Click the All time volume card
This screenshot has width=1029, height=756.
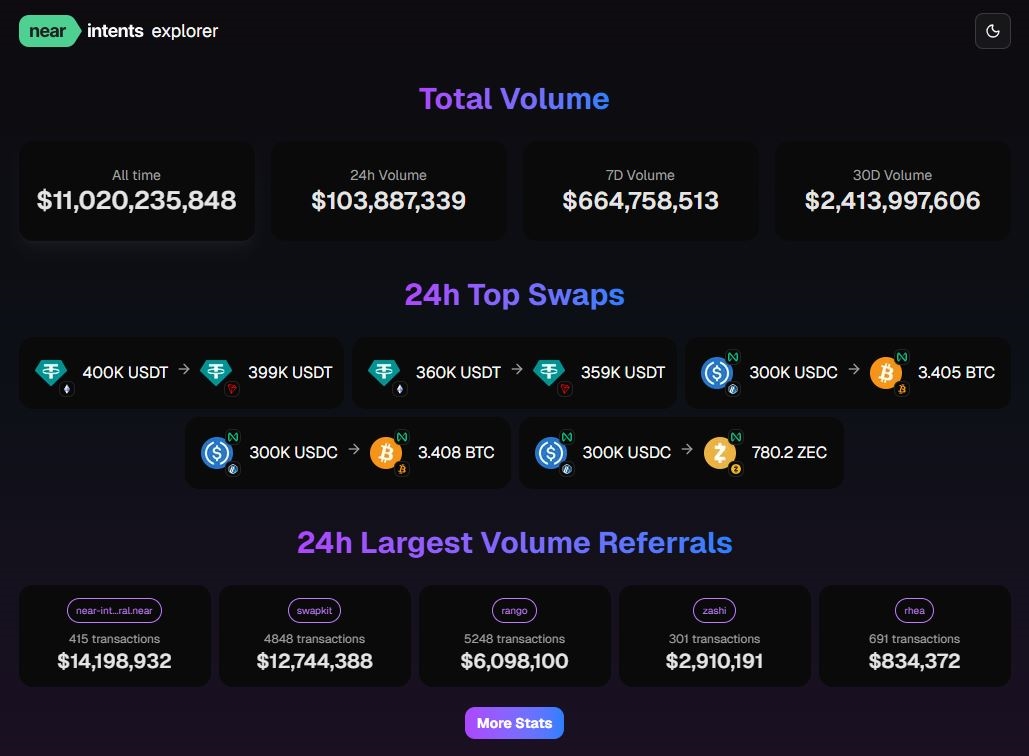click(x=136, y=190)
